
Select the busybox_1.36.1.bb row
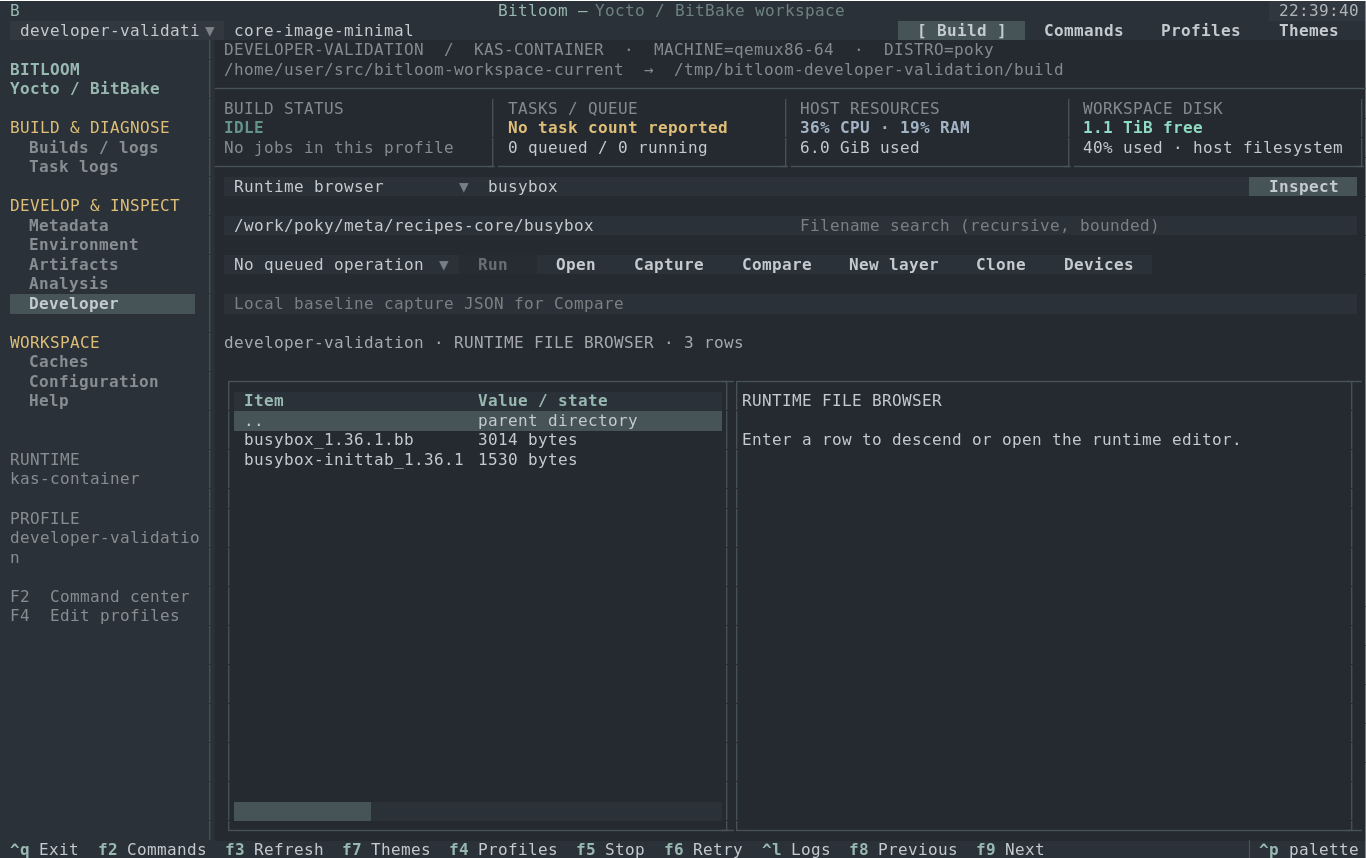478,439
